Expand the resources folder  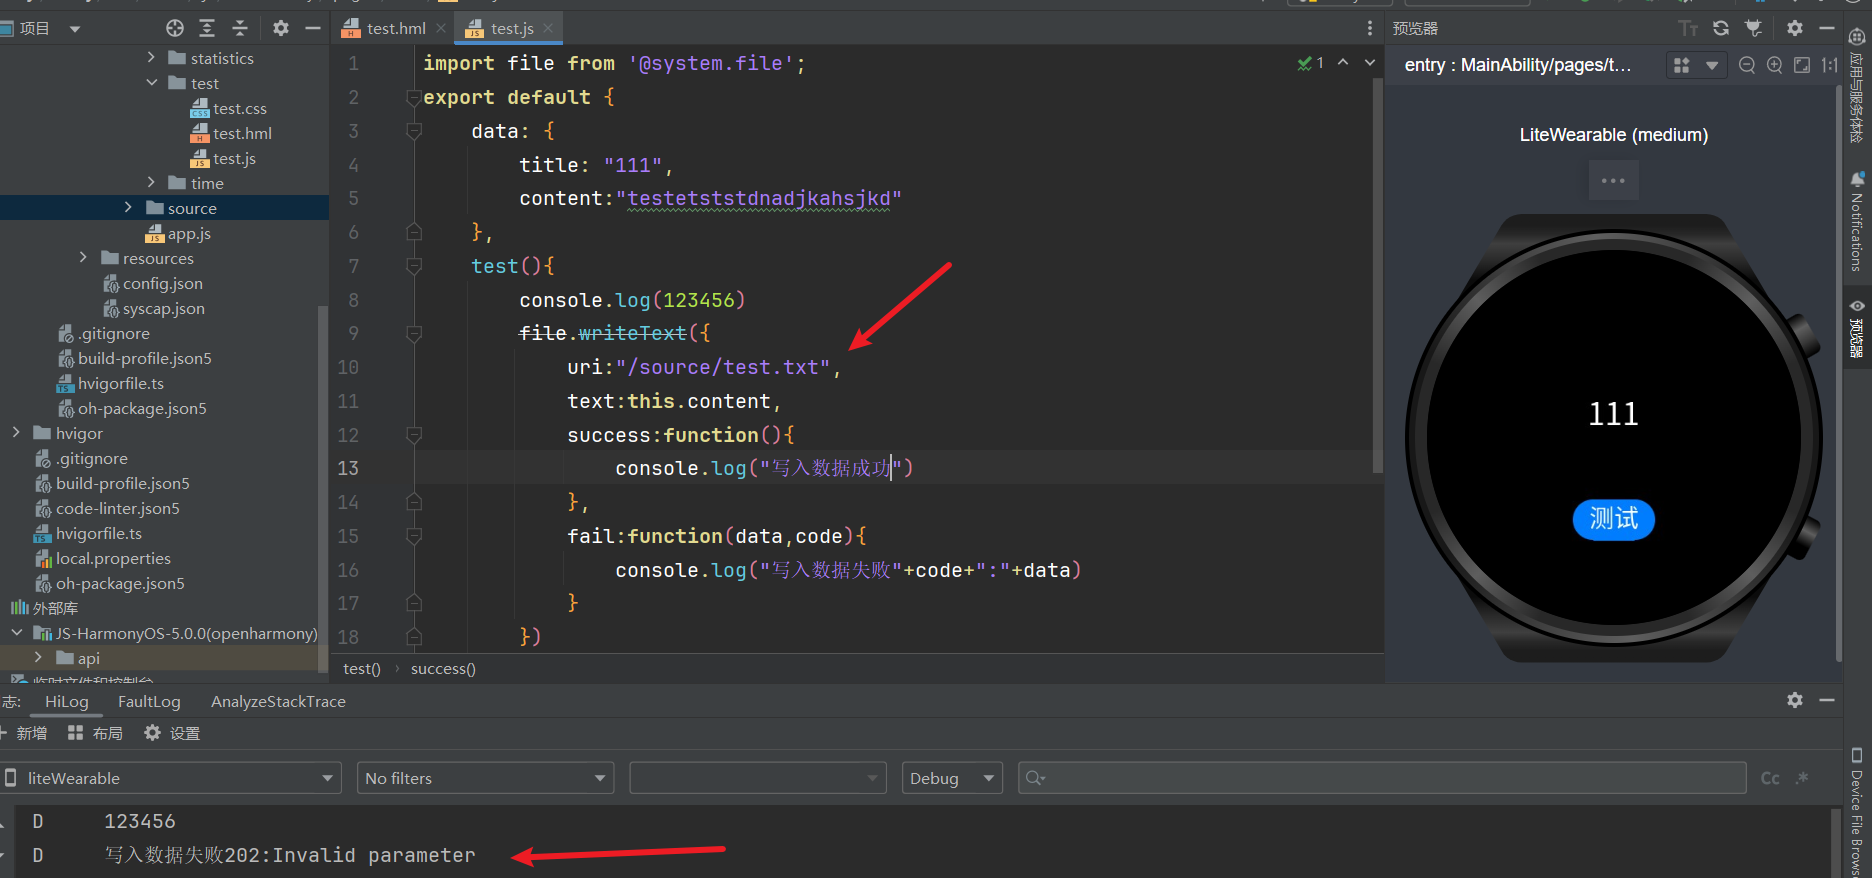[x=83, y=258]
